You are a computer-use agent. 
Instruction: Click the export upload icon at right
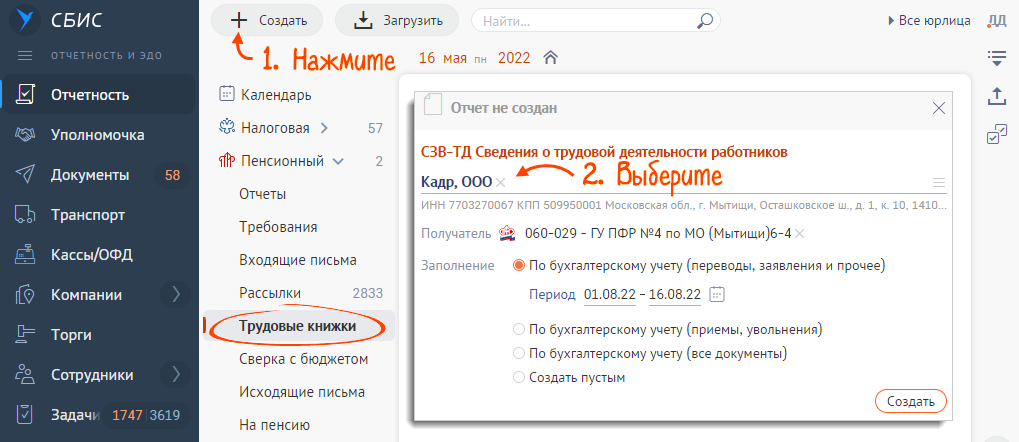[996, 97]
